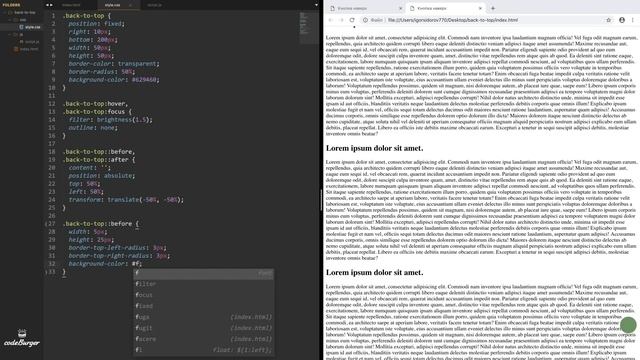The height and width of the screenshot is (360, 640).
Task: Click the index.html file icon in sidebar
Action: [16, 49]
